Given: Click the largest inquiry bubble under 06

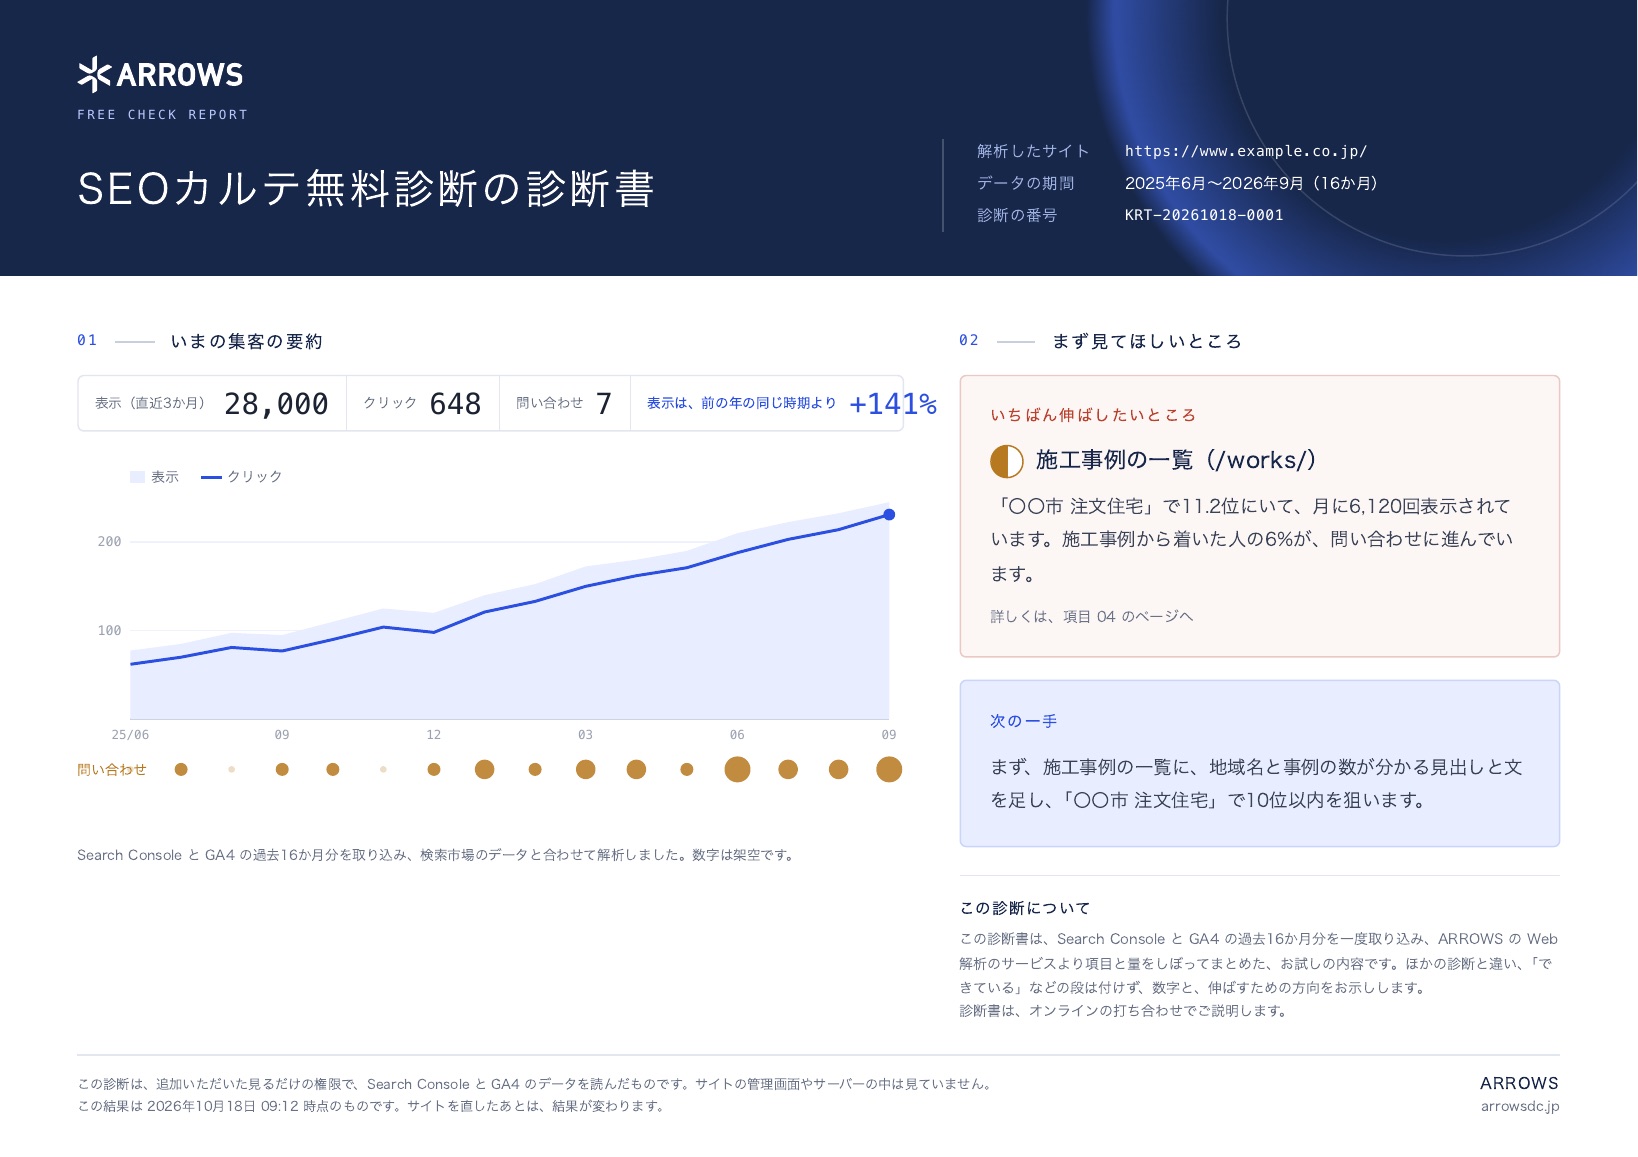Looking at the screenshot, I should 737,769.
